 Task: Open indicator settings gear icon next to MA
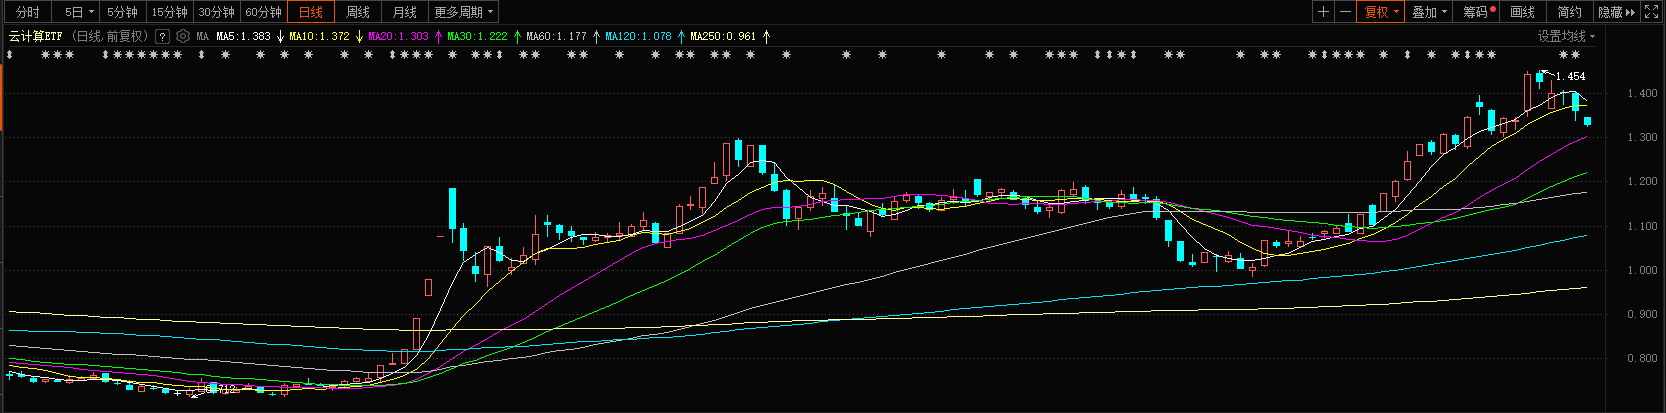(x=183, y=36)
